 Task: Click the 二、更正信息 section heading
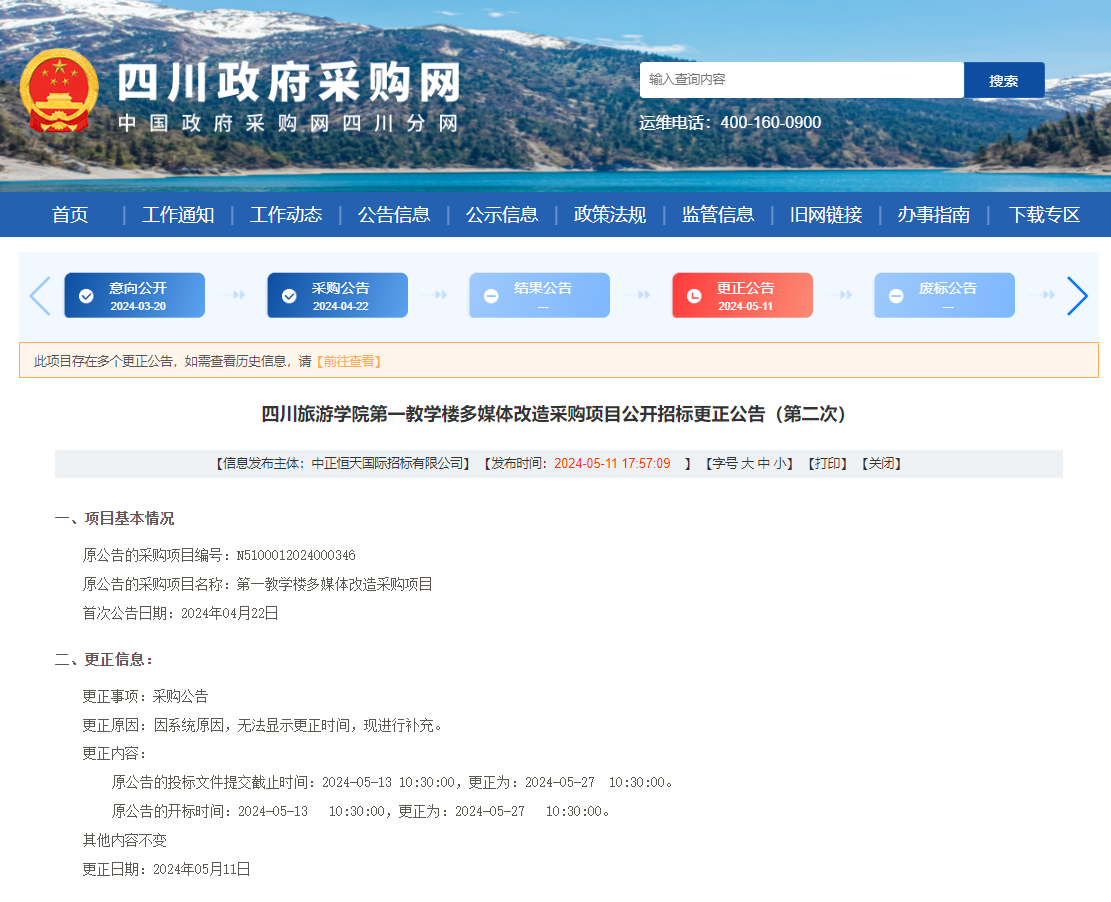tap(104, 660)
